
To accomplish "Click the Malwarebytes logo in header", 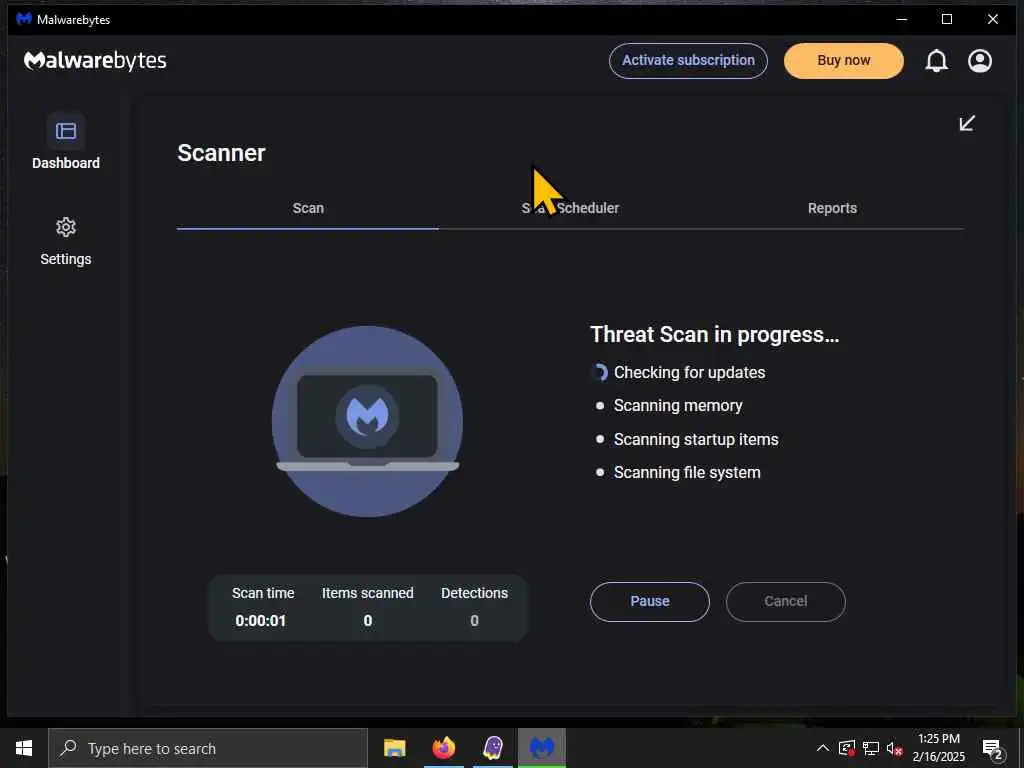I will tap(95, 61).
